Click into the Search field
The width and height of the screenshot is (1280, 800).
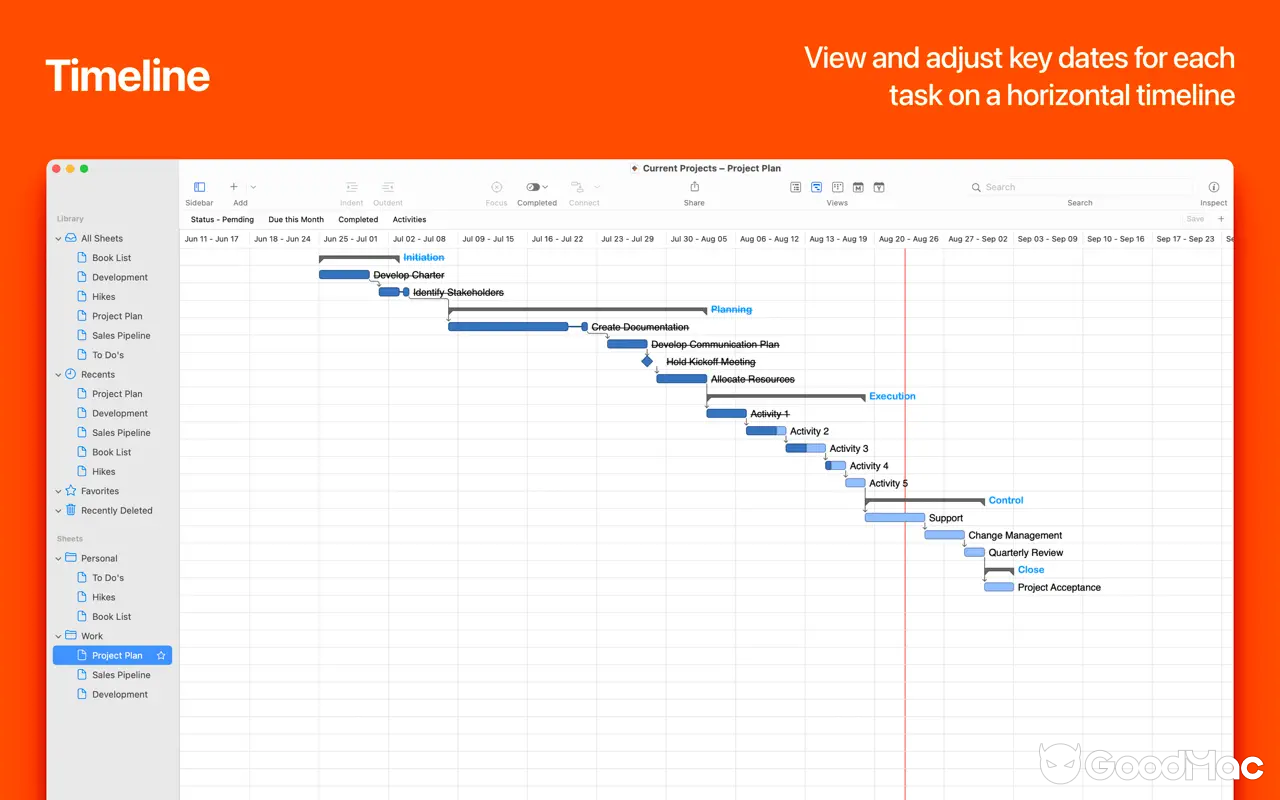(1080, 187)
